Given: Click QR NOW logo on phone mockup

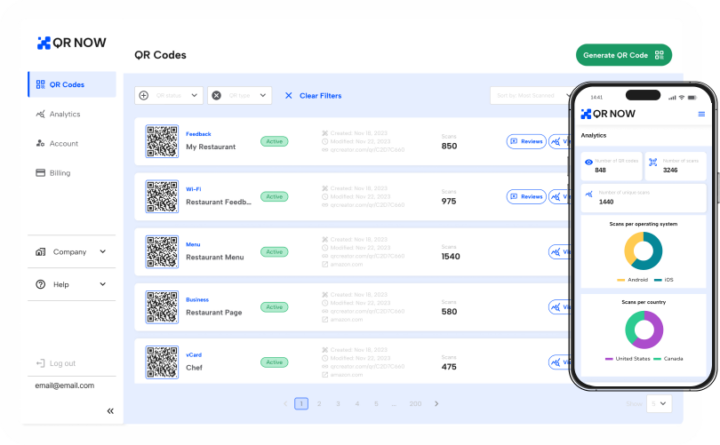Looking at the screenshot, I should pyautogui.click(x=608, y=113).
